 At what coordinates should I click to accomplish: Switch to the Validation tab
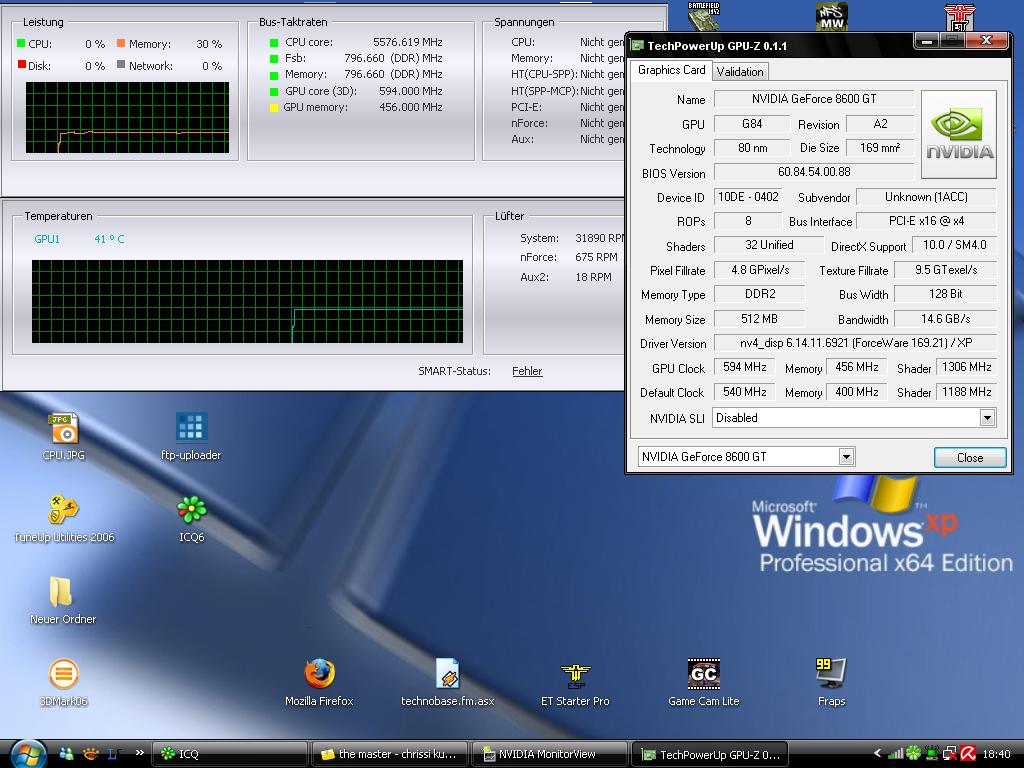(739, 72)
